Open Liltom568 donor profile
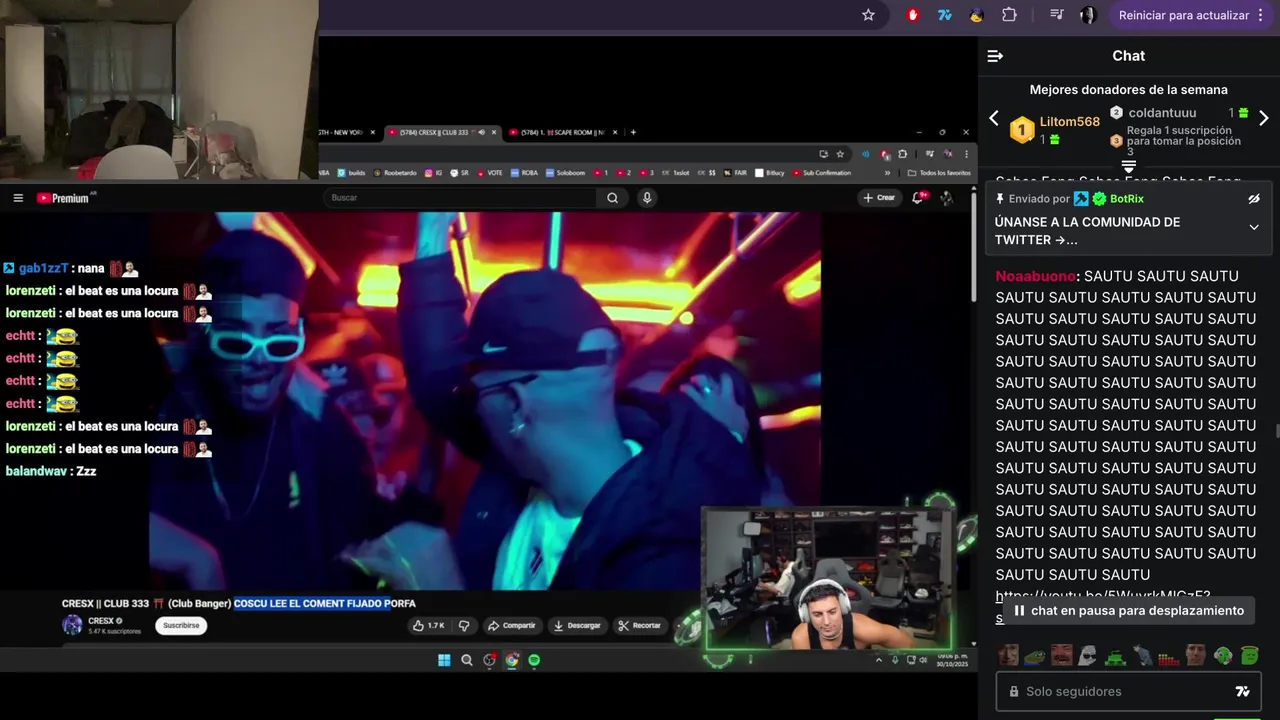Screen dimensions: 1280x720 (x=1069, y=122)
